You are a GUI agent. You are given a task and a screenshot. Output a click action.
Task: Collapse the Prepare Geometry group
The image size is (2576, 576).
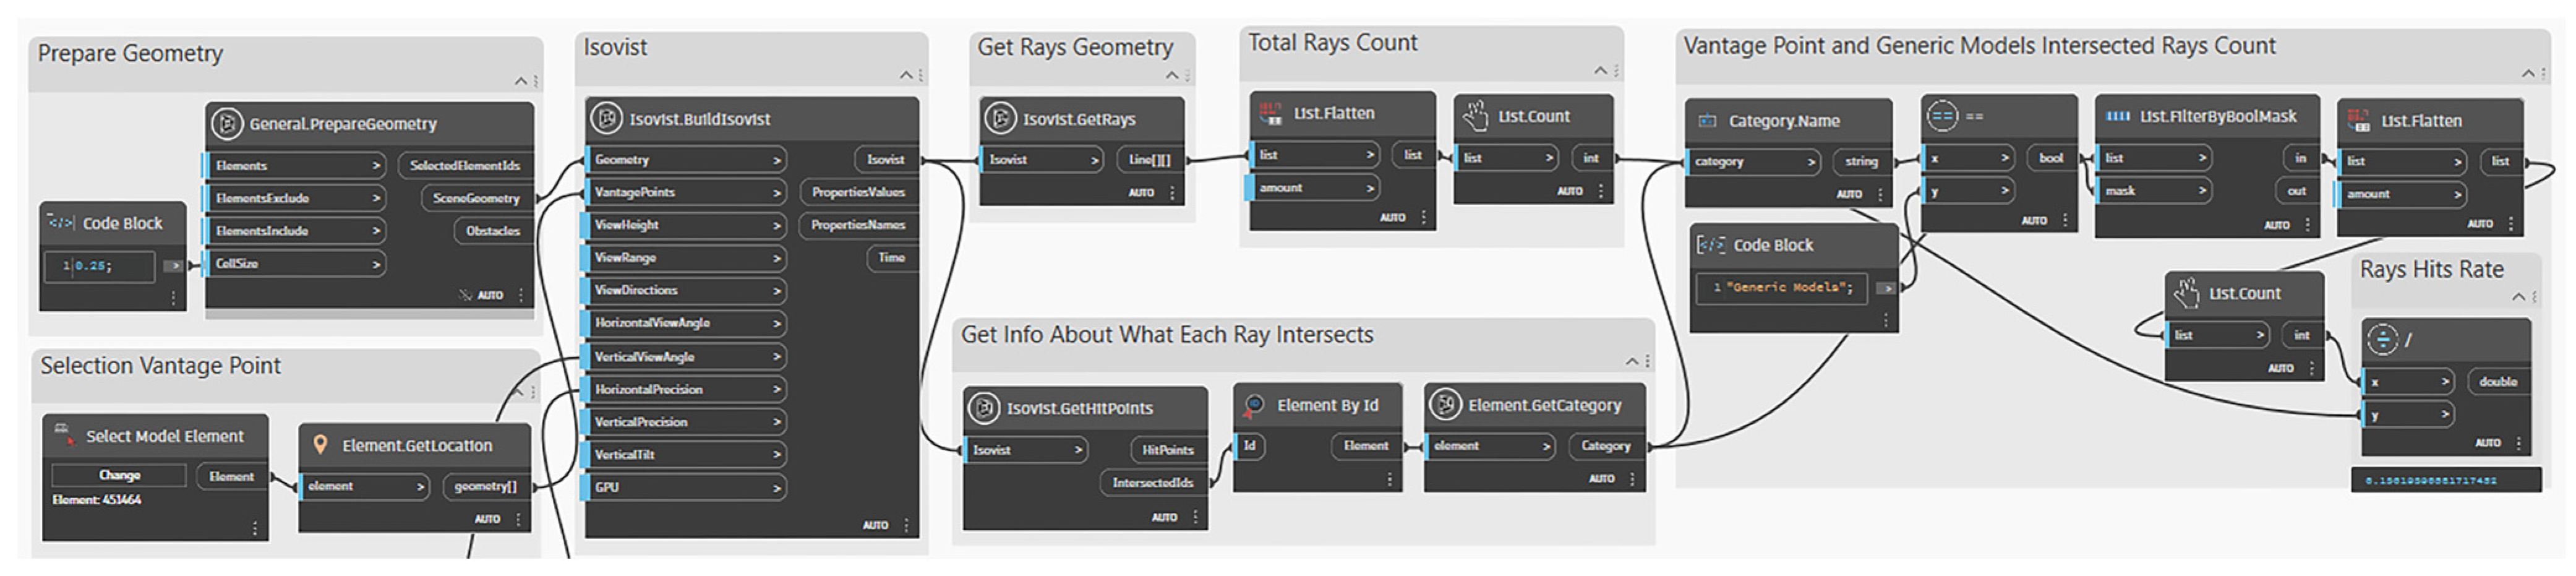pos(520,81)
